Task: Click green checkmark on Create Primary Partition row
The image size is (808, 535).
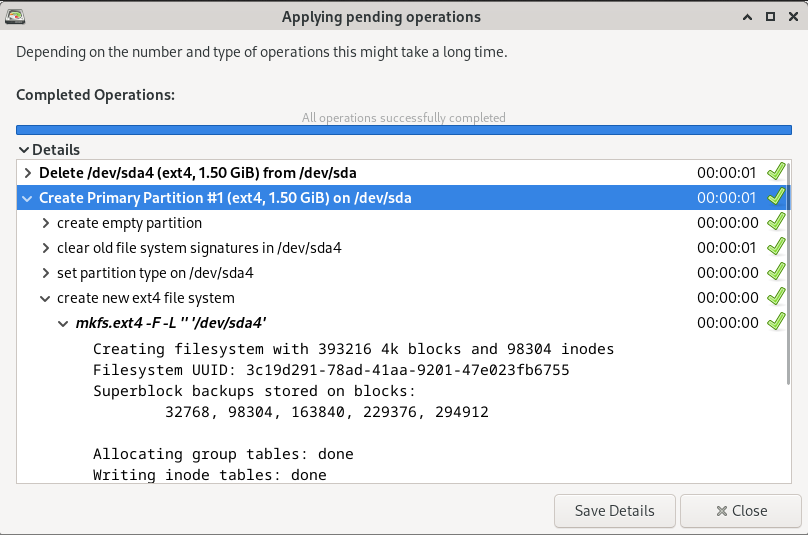Action: 776,197
